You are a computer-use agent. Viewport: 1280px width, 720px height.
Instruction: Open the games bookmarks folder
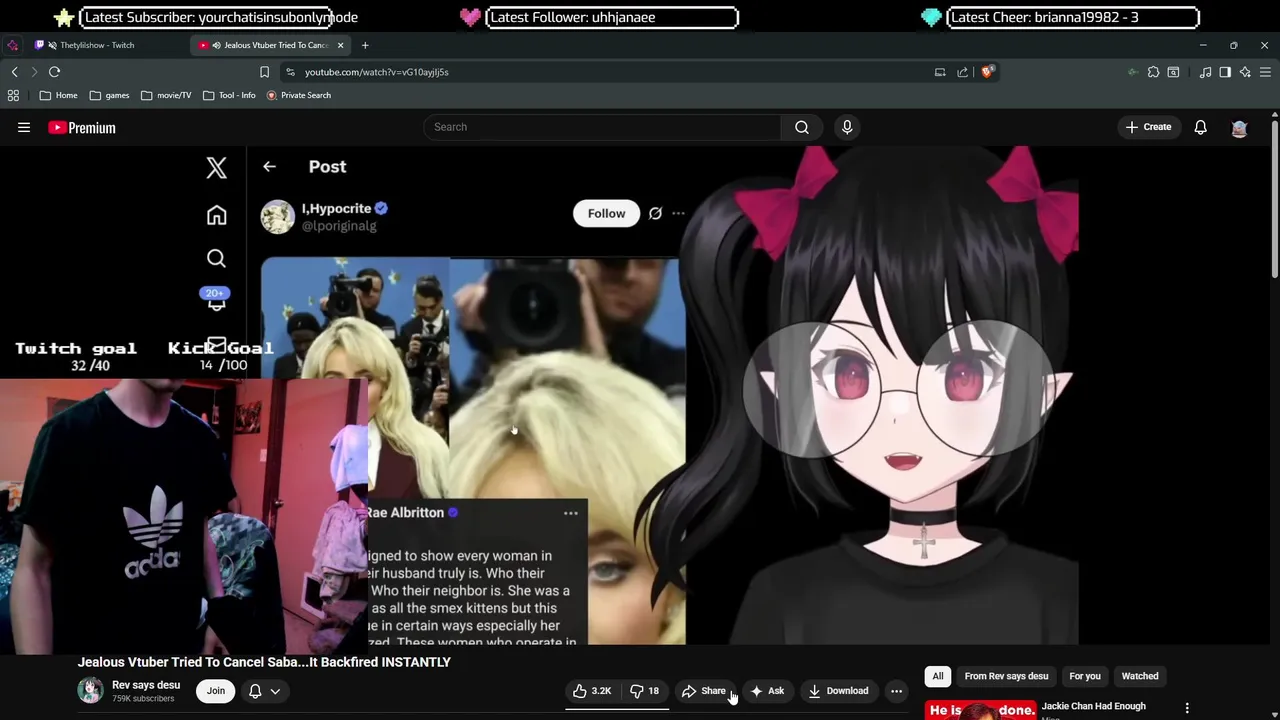[x=109, y=95]
